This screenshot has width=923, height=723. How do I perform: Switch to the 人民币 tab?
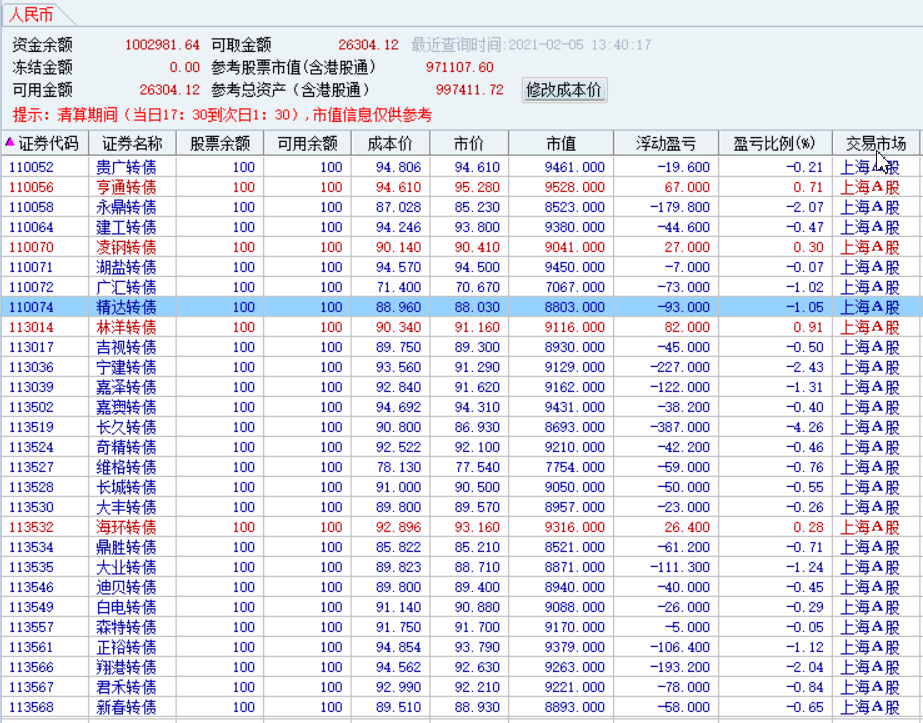click(33, 14)
